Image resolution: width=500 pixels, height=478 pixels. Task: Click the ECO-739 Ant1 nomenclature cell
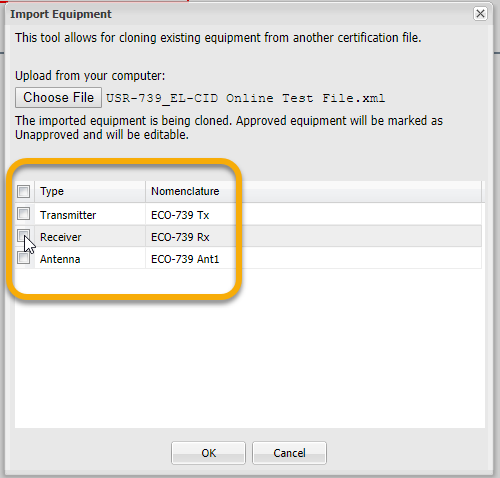pyautogui.click(x=313, y=259)
